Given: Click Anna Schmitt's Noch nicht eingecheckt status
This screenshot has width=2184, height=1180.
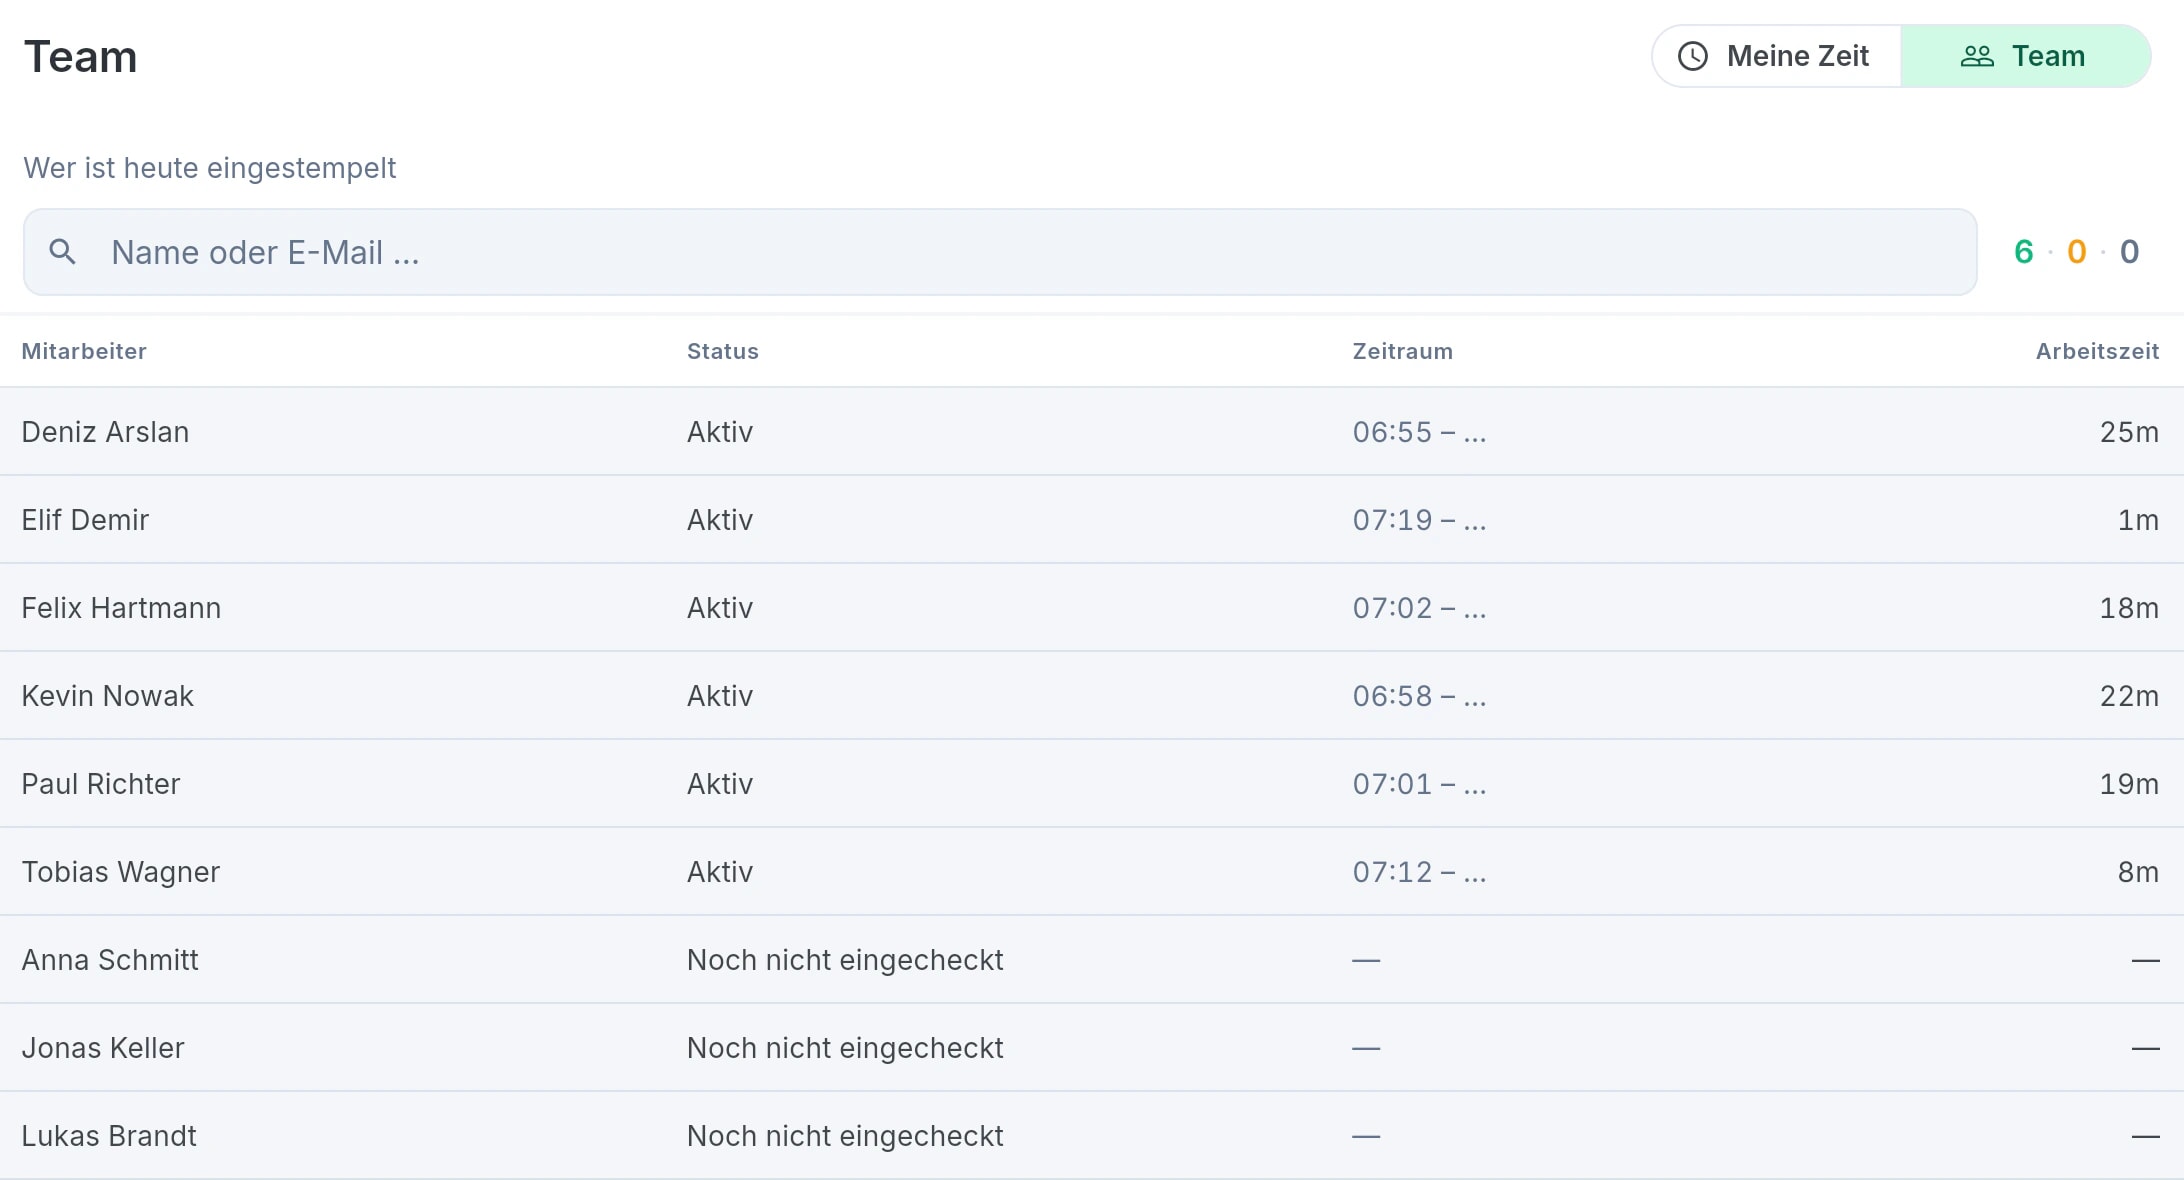Looking at the screenshot, I should (845, 960).
